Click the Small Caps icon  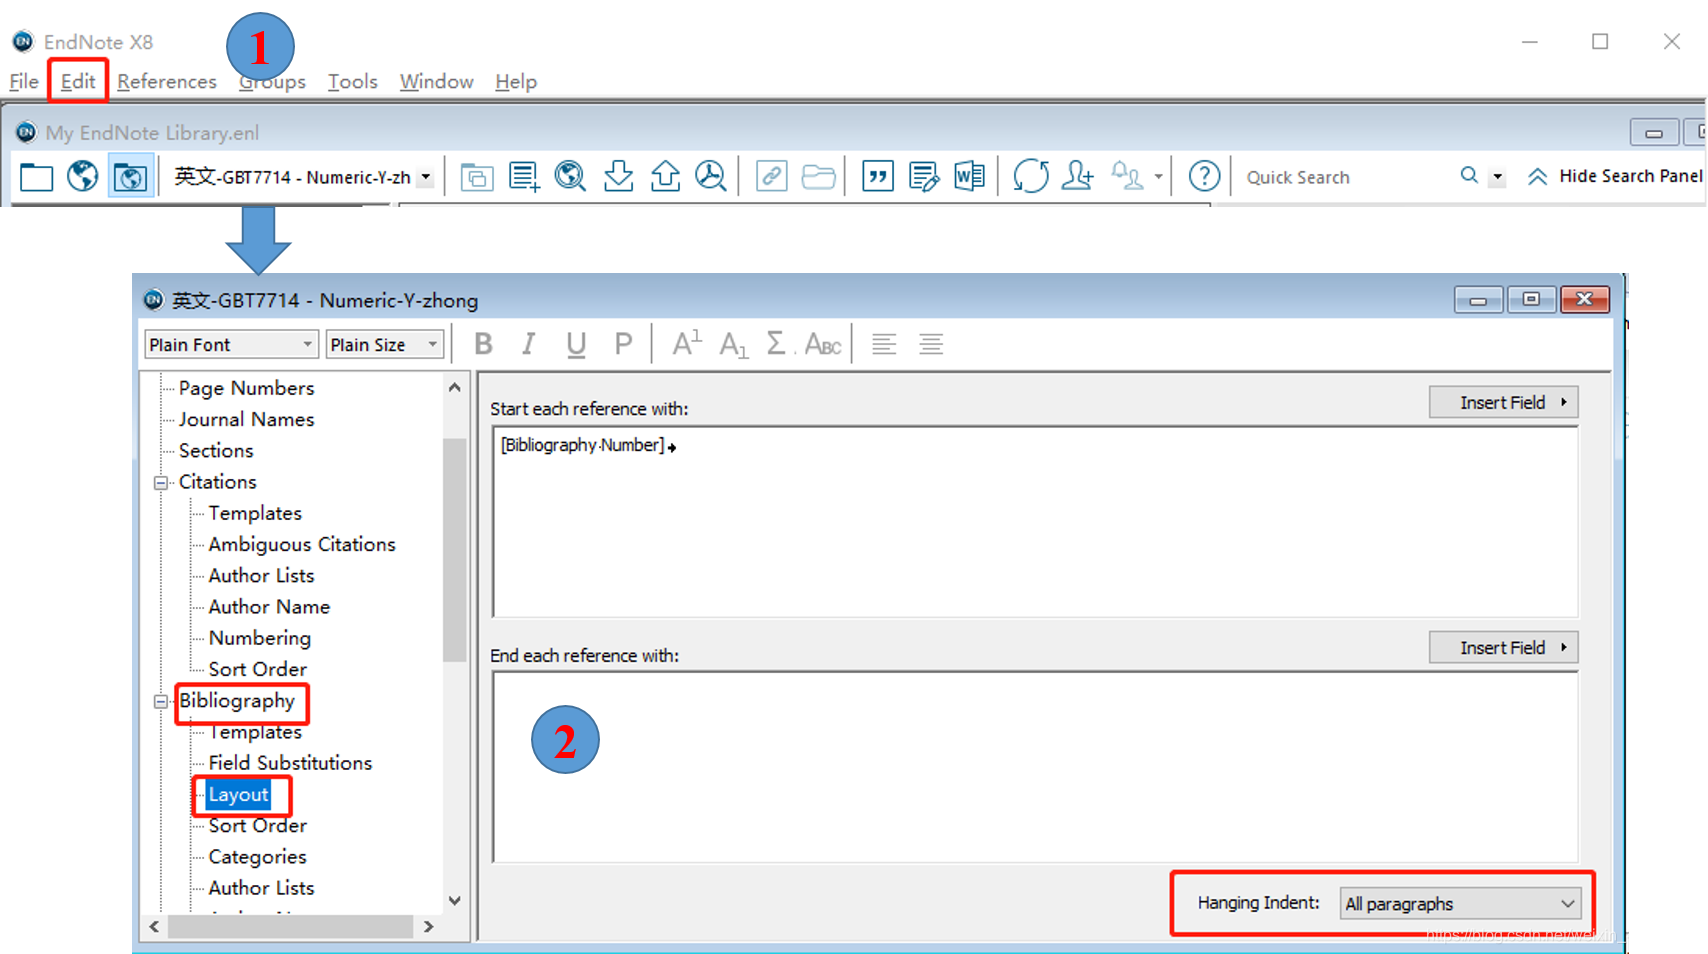click(823, 345)
